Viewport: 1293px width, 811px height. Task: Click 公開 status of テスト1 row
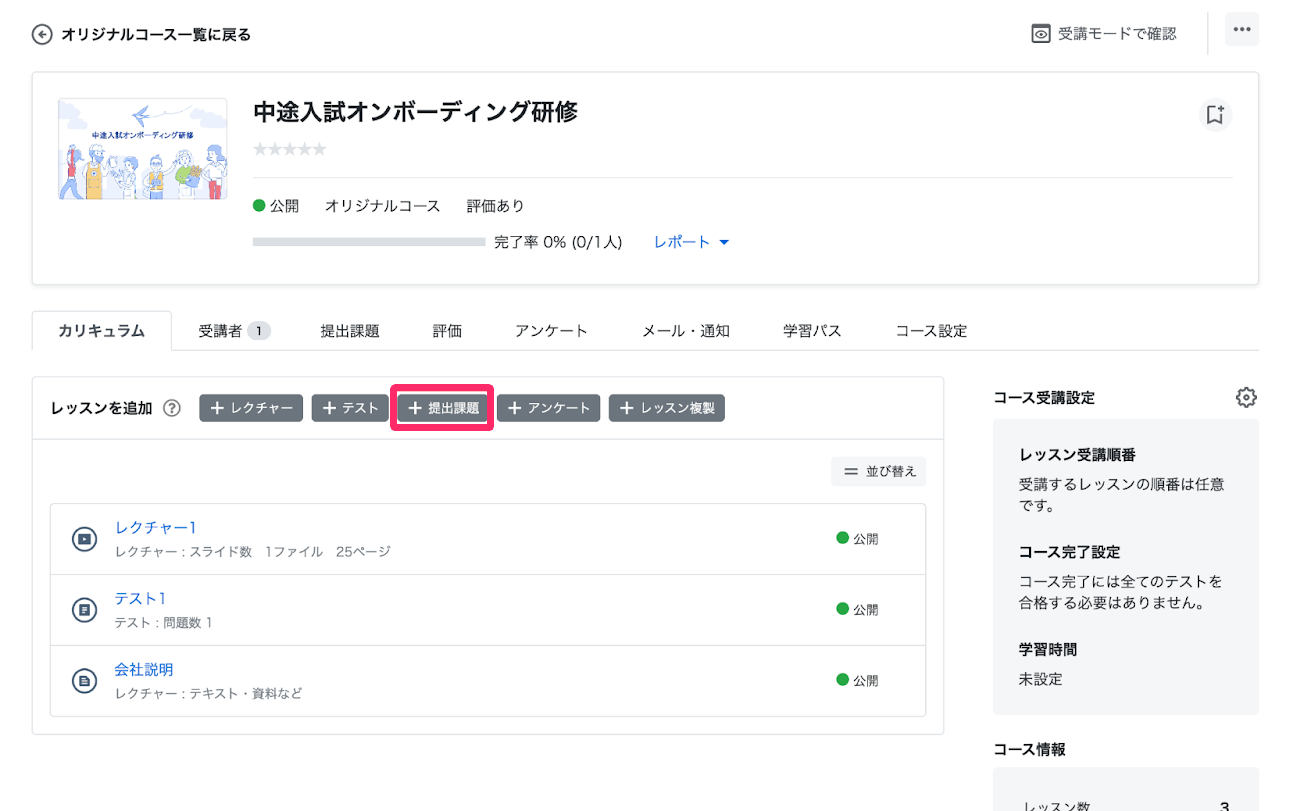(x=857, y=610)
